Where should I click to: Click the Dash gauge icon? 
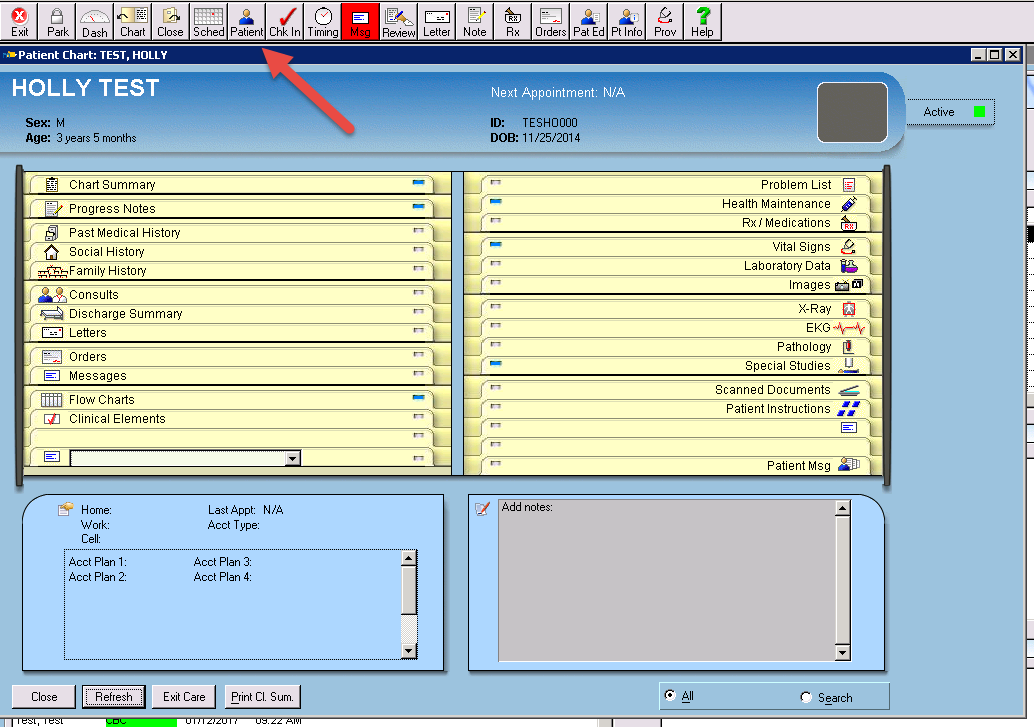click(95, 21)
